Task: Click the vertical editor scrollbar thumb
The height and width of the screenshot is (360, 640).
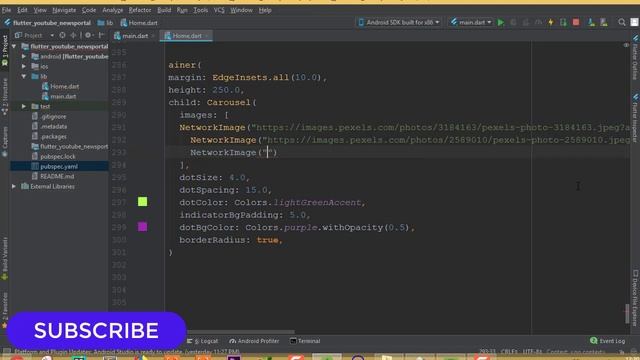Action: tap(627, 313)
